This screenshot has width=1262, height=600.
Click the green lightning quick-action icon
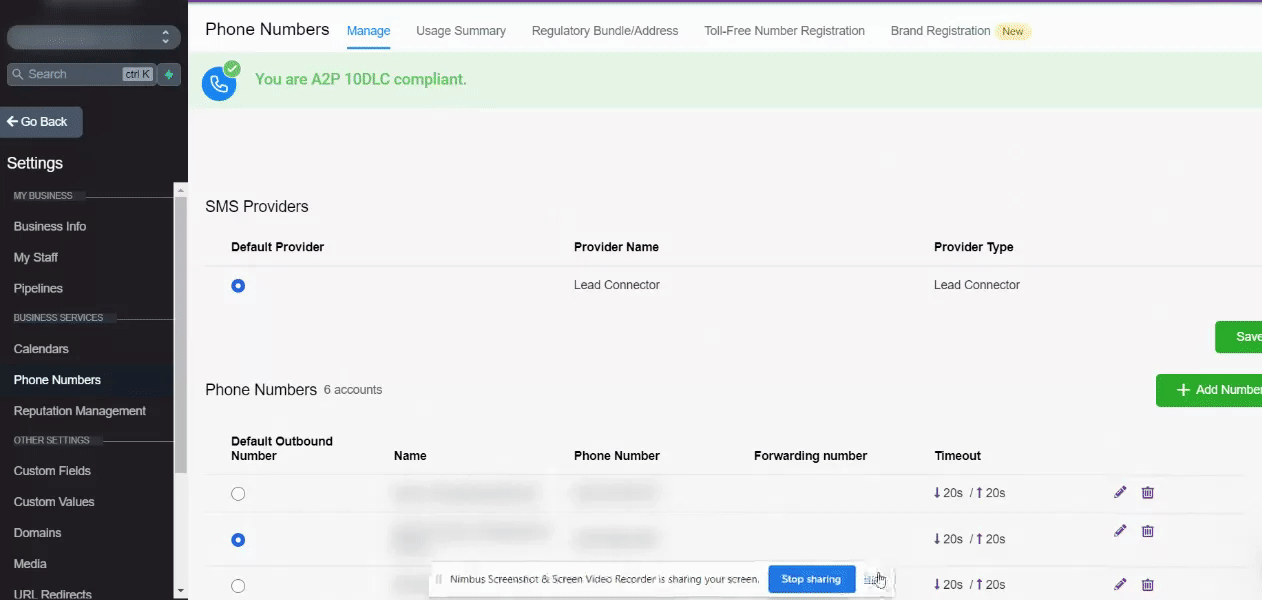click(169, 74)
